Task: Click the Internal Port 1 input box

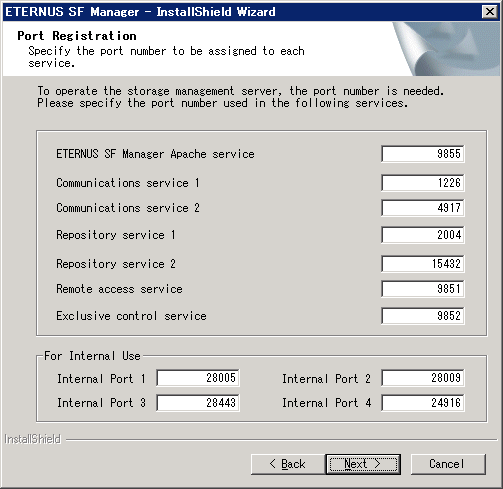Action: (x=198, y=378)
